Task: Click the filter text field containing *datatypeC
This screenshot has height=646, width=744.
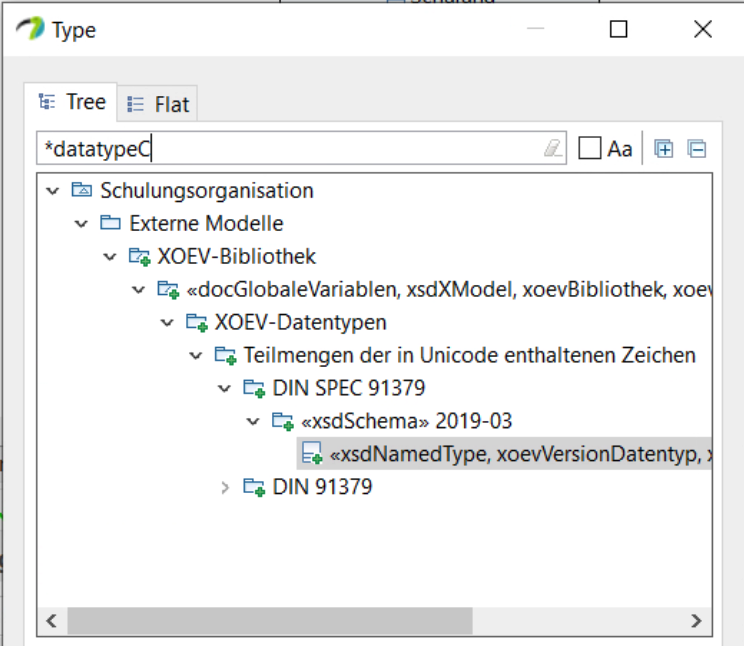Action: tap(301, 149)
